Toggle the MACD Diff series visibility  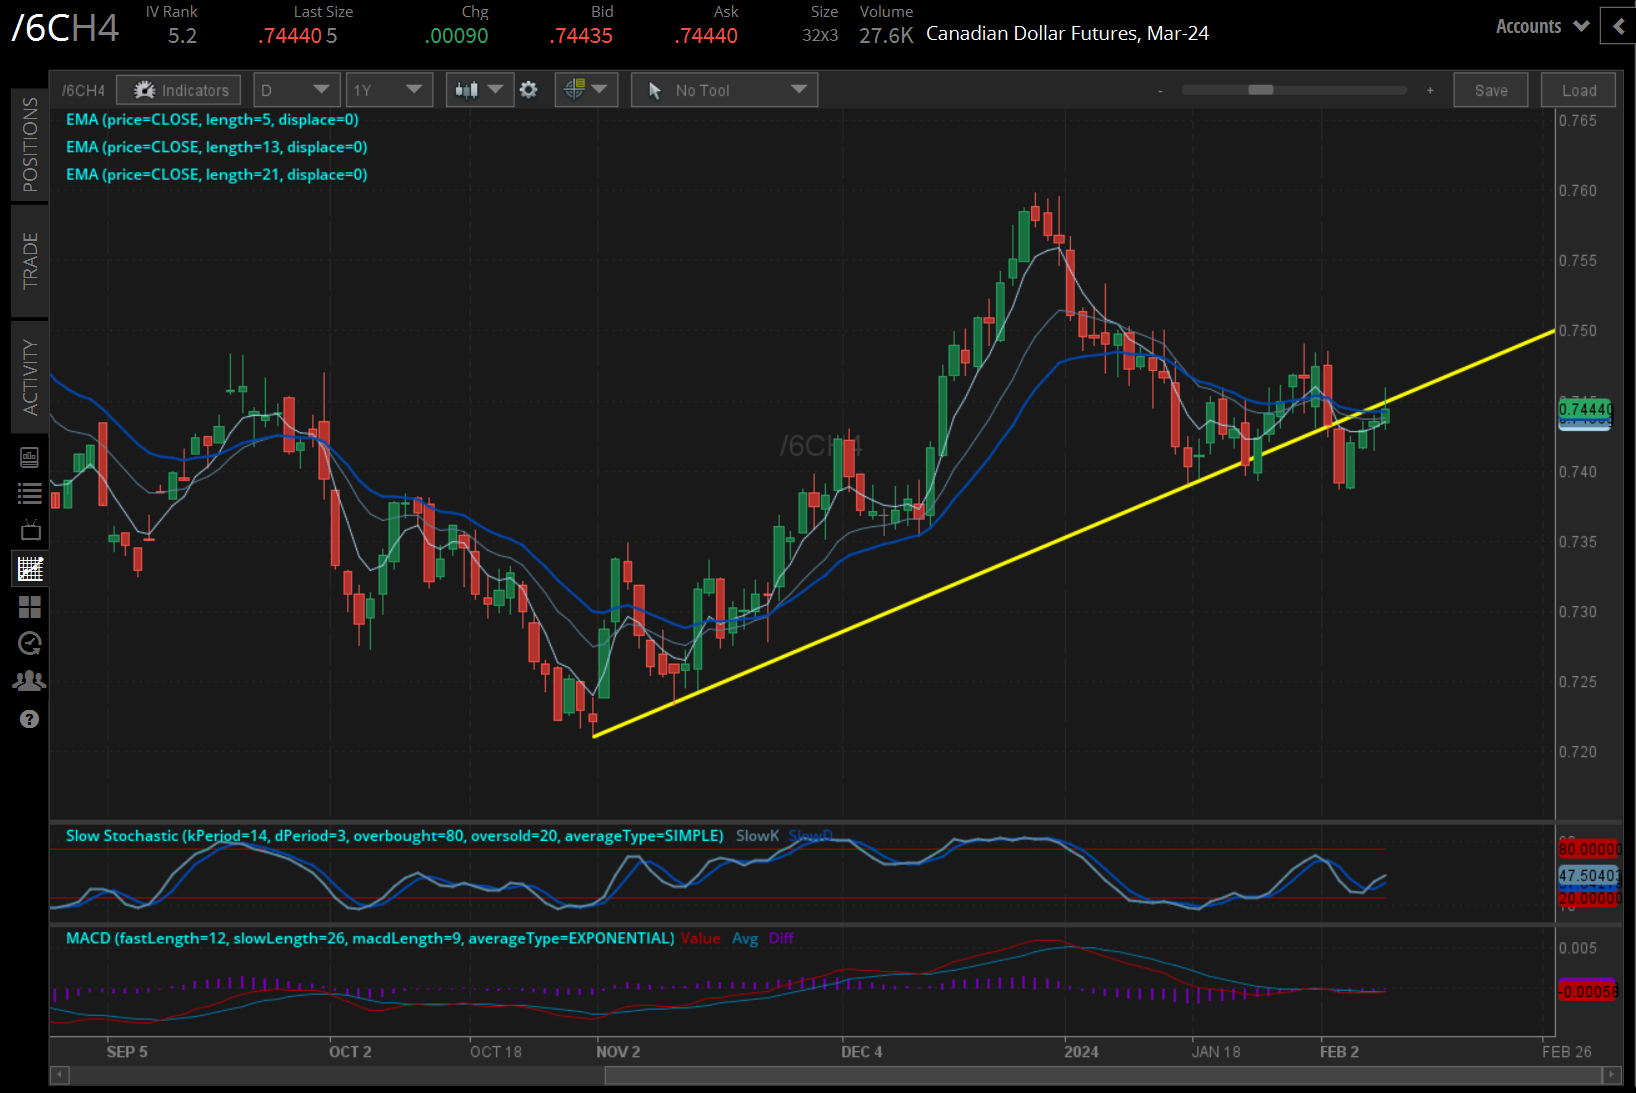pos(781,938)
